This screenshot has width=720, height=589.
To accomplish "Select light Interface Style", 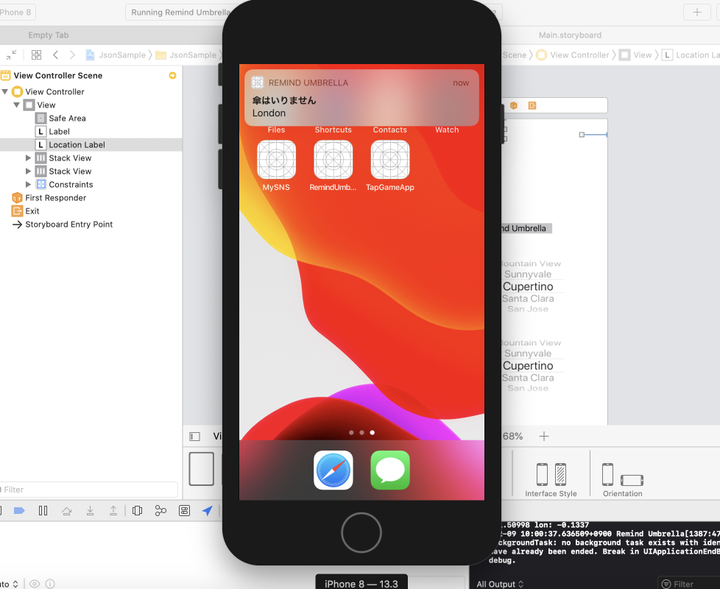I will click(x=542, y=474).
